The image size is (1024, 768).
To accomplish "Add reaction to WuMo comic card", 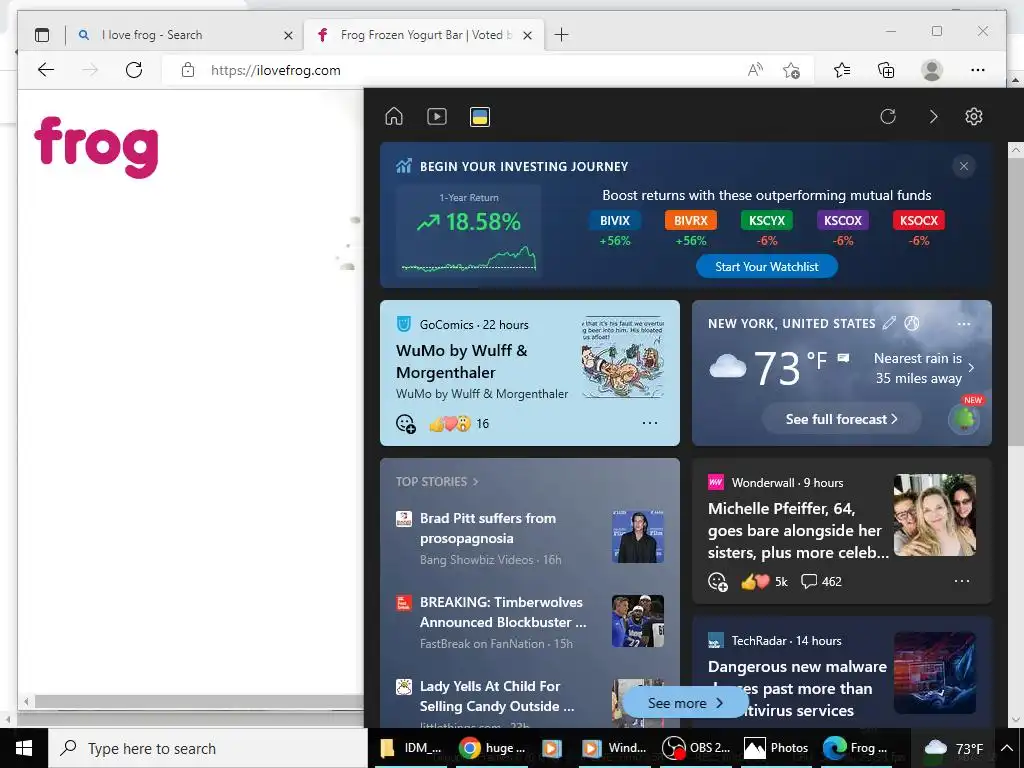I will point(406,423).
